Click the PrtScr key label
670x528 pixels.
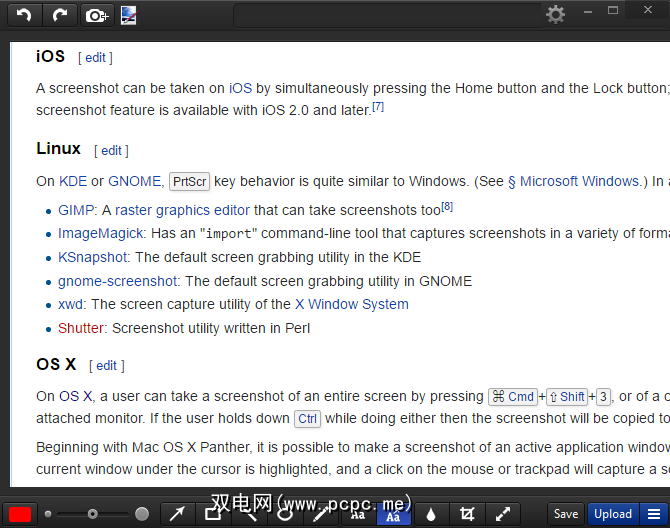(190, 182)
